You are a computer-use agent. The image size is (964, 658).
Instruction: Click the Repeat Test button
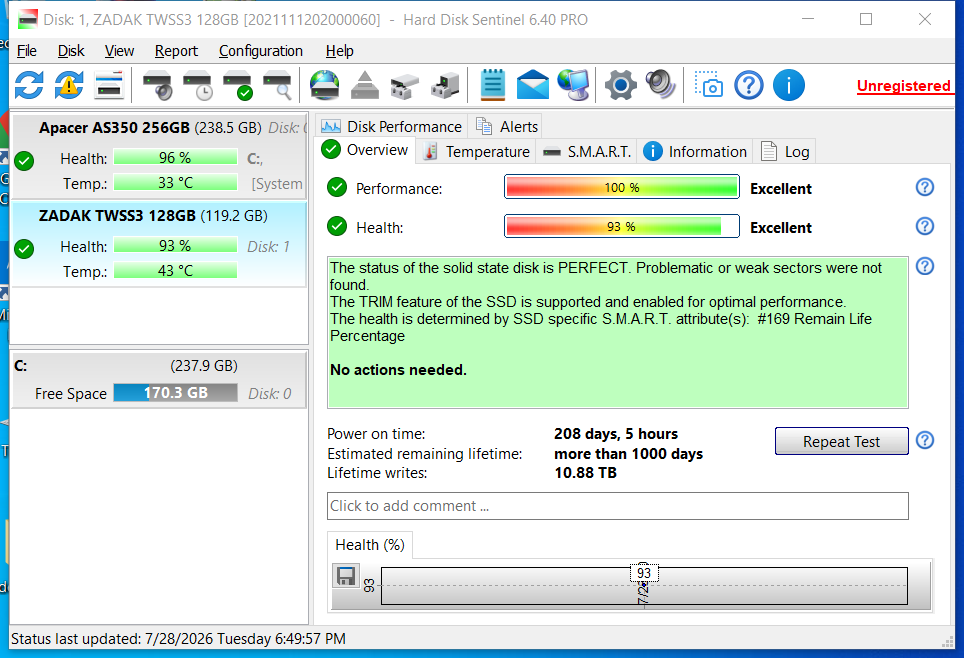point(841,441)
